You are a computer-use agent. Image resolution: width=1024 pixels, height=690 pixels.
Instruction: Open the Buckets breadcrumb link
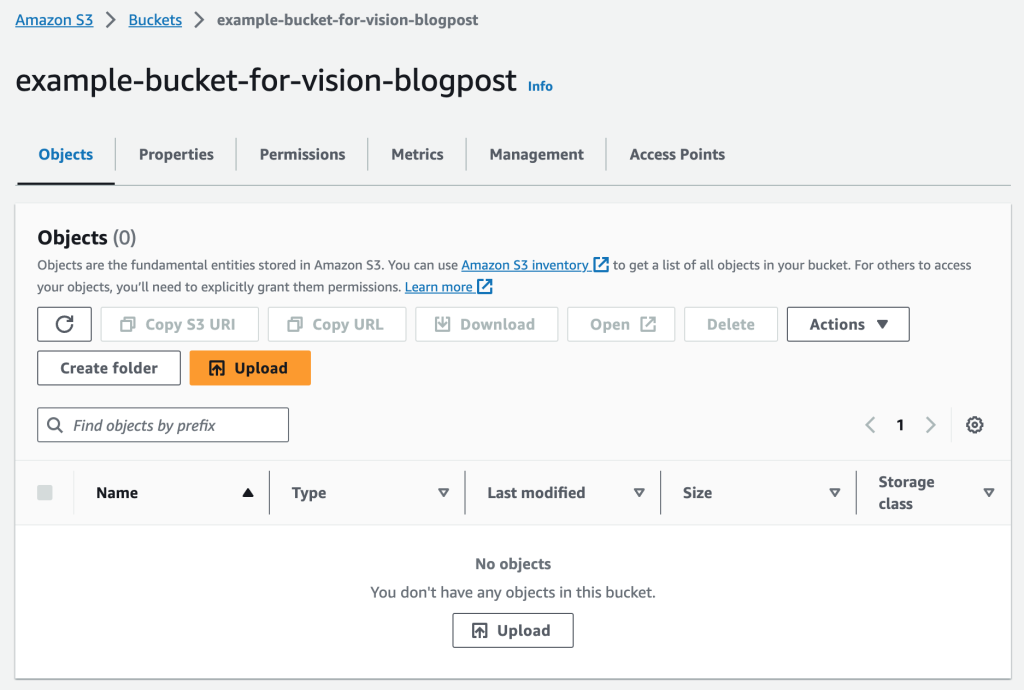pos(155,19)
